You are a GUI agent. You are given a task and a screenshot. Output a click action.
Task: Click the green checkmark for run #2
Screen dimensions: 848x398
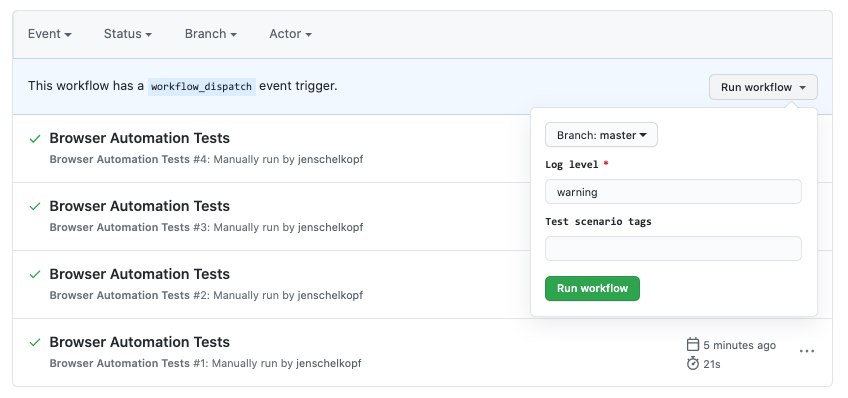[x=35, y=275]
